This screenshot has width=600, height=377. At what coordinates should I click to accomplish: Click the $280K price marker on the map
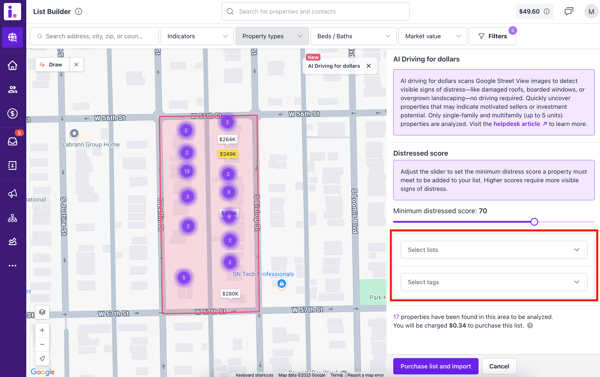point(230,294)
